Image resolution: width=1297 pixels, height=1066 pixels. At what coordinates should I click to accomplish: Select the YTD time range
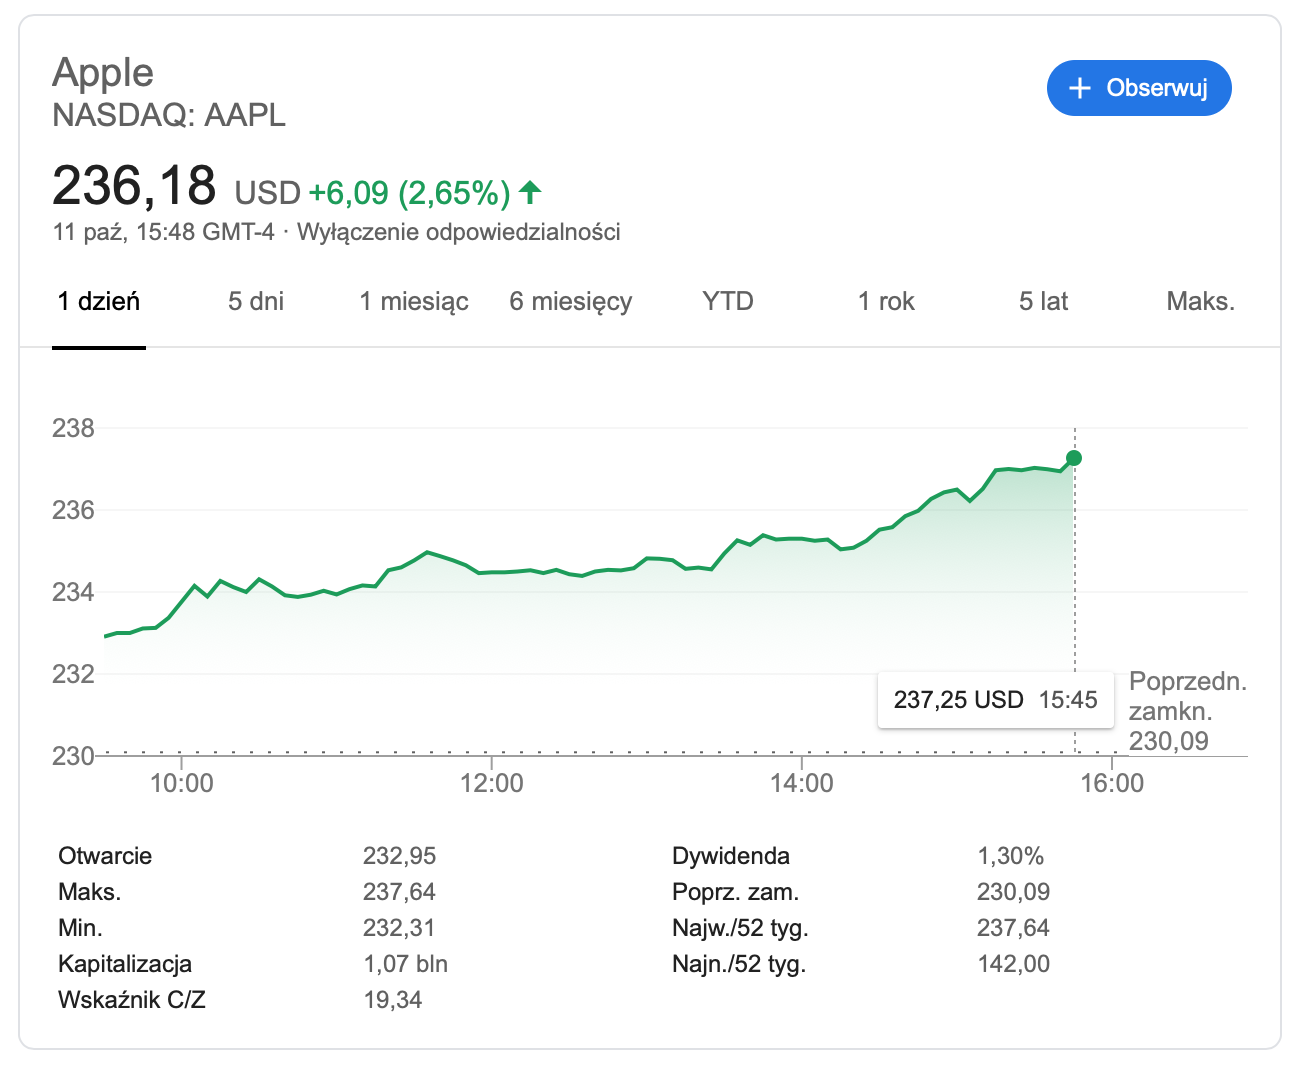(x=728, y=301)
